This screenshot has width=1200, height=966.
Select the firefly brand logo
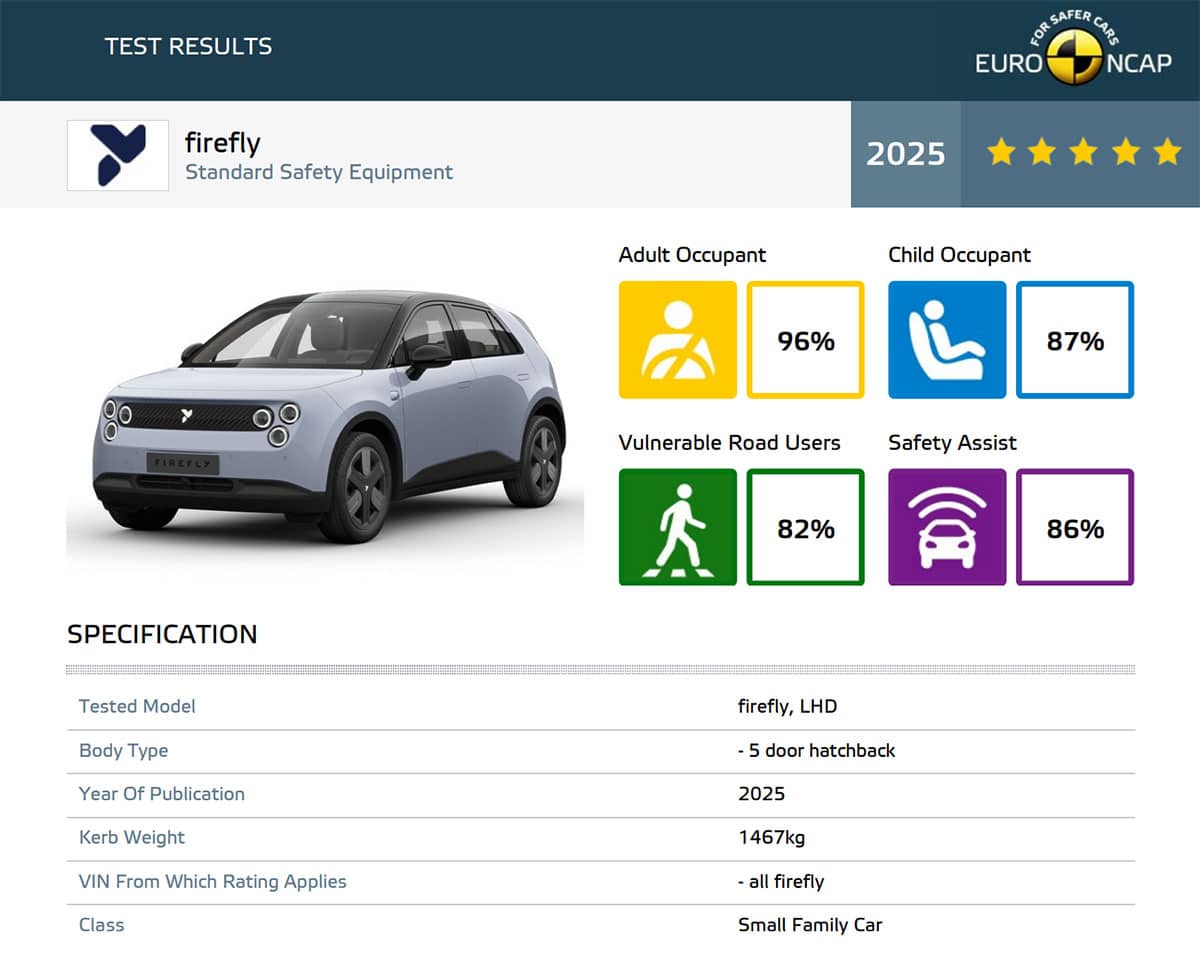tap(117, 155)
